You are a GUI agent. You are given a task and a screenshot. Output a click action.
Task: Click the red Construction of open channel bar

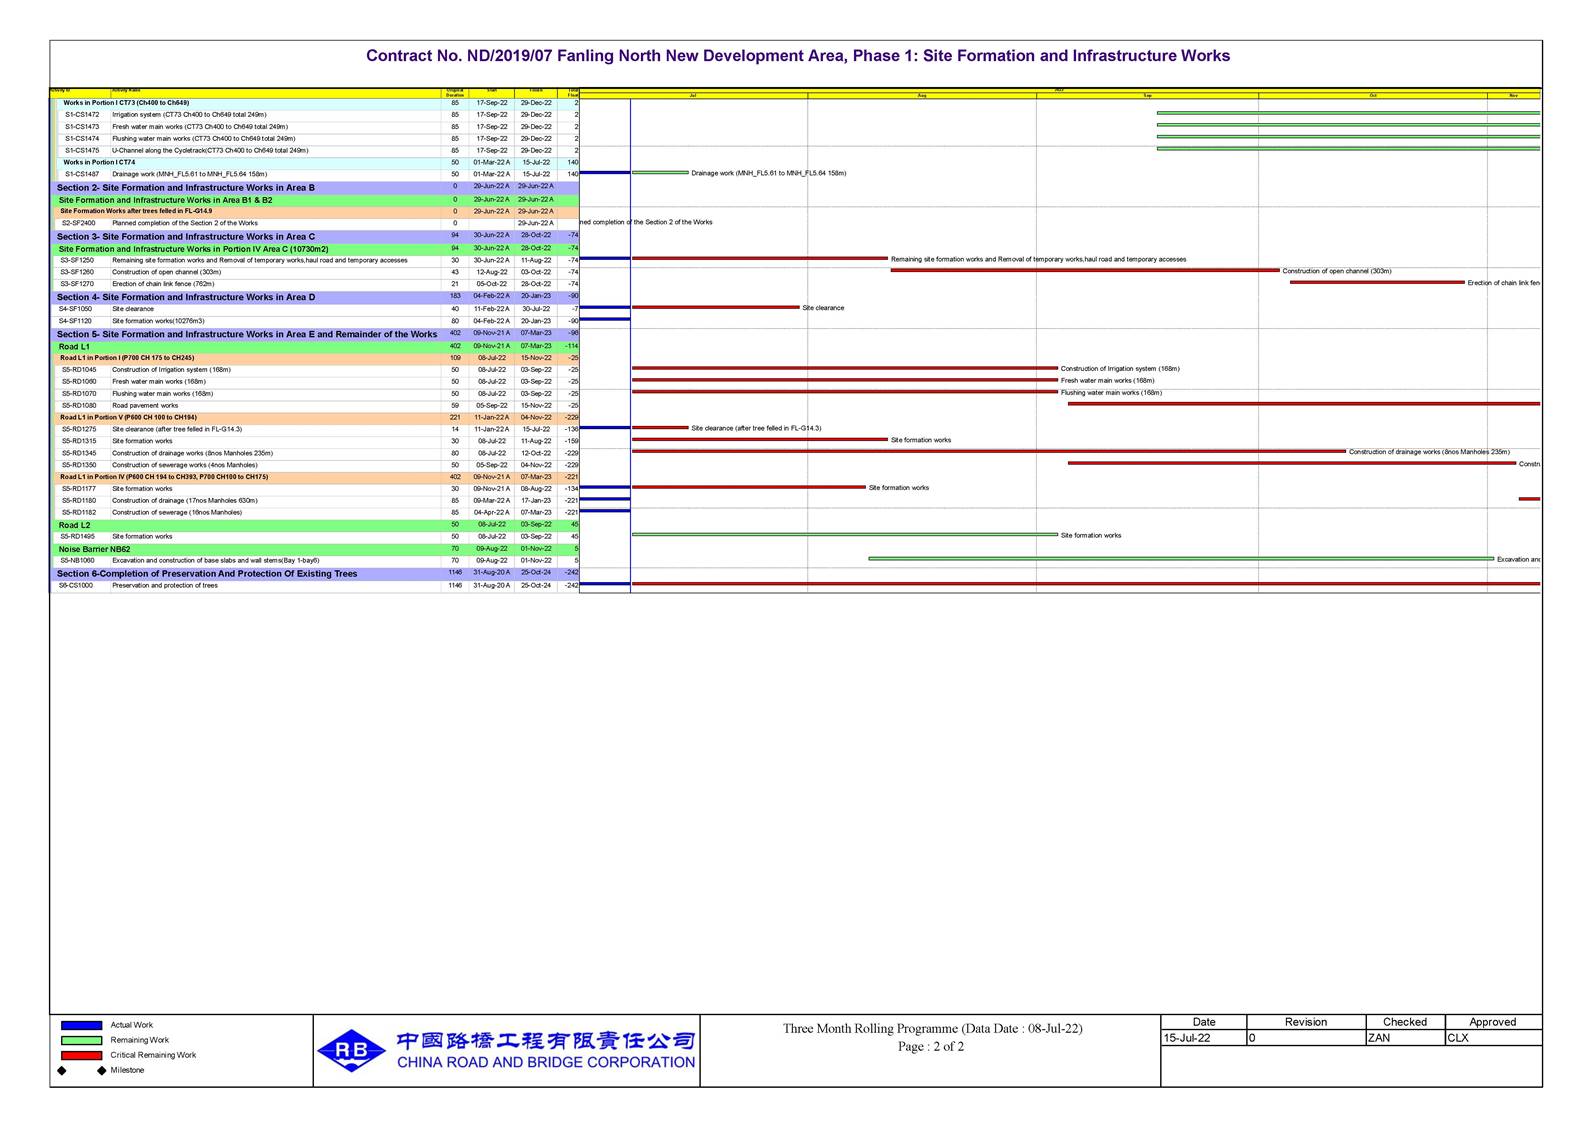1084,270
